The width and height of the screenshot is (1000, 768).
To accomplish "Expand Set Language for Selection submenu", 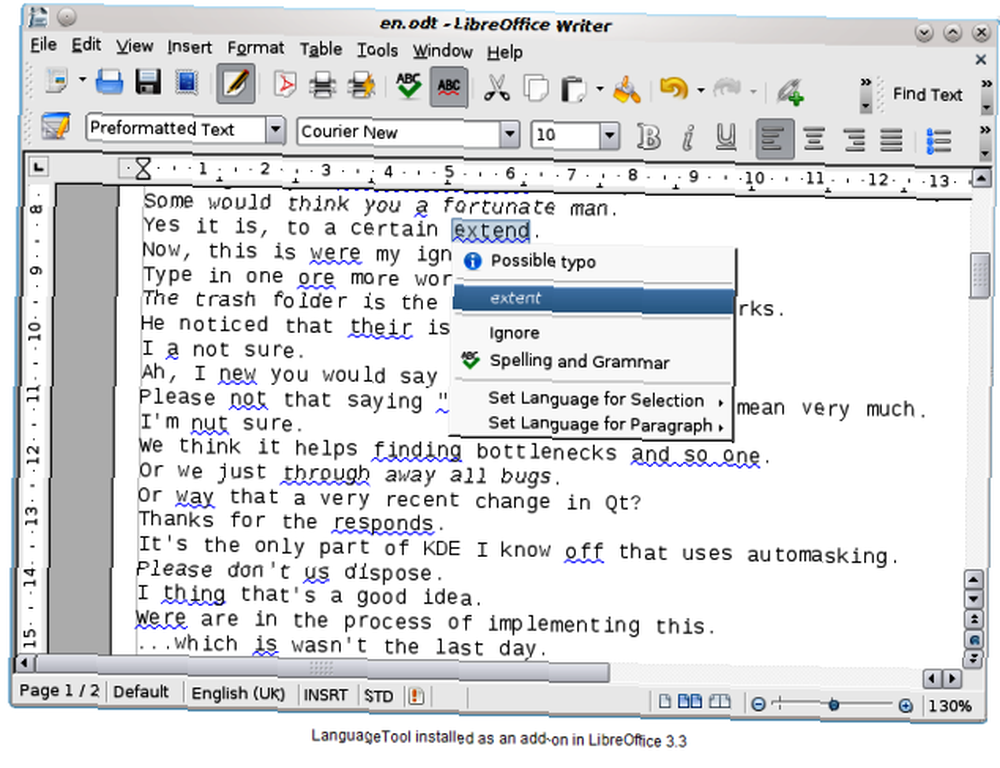I will (594, 400).
